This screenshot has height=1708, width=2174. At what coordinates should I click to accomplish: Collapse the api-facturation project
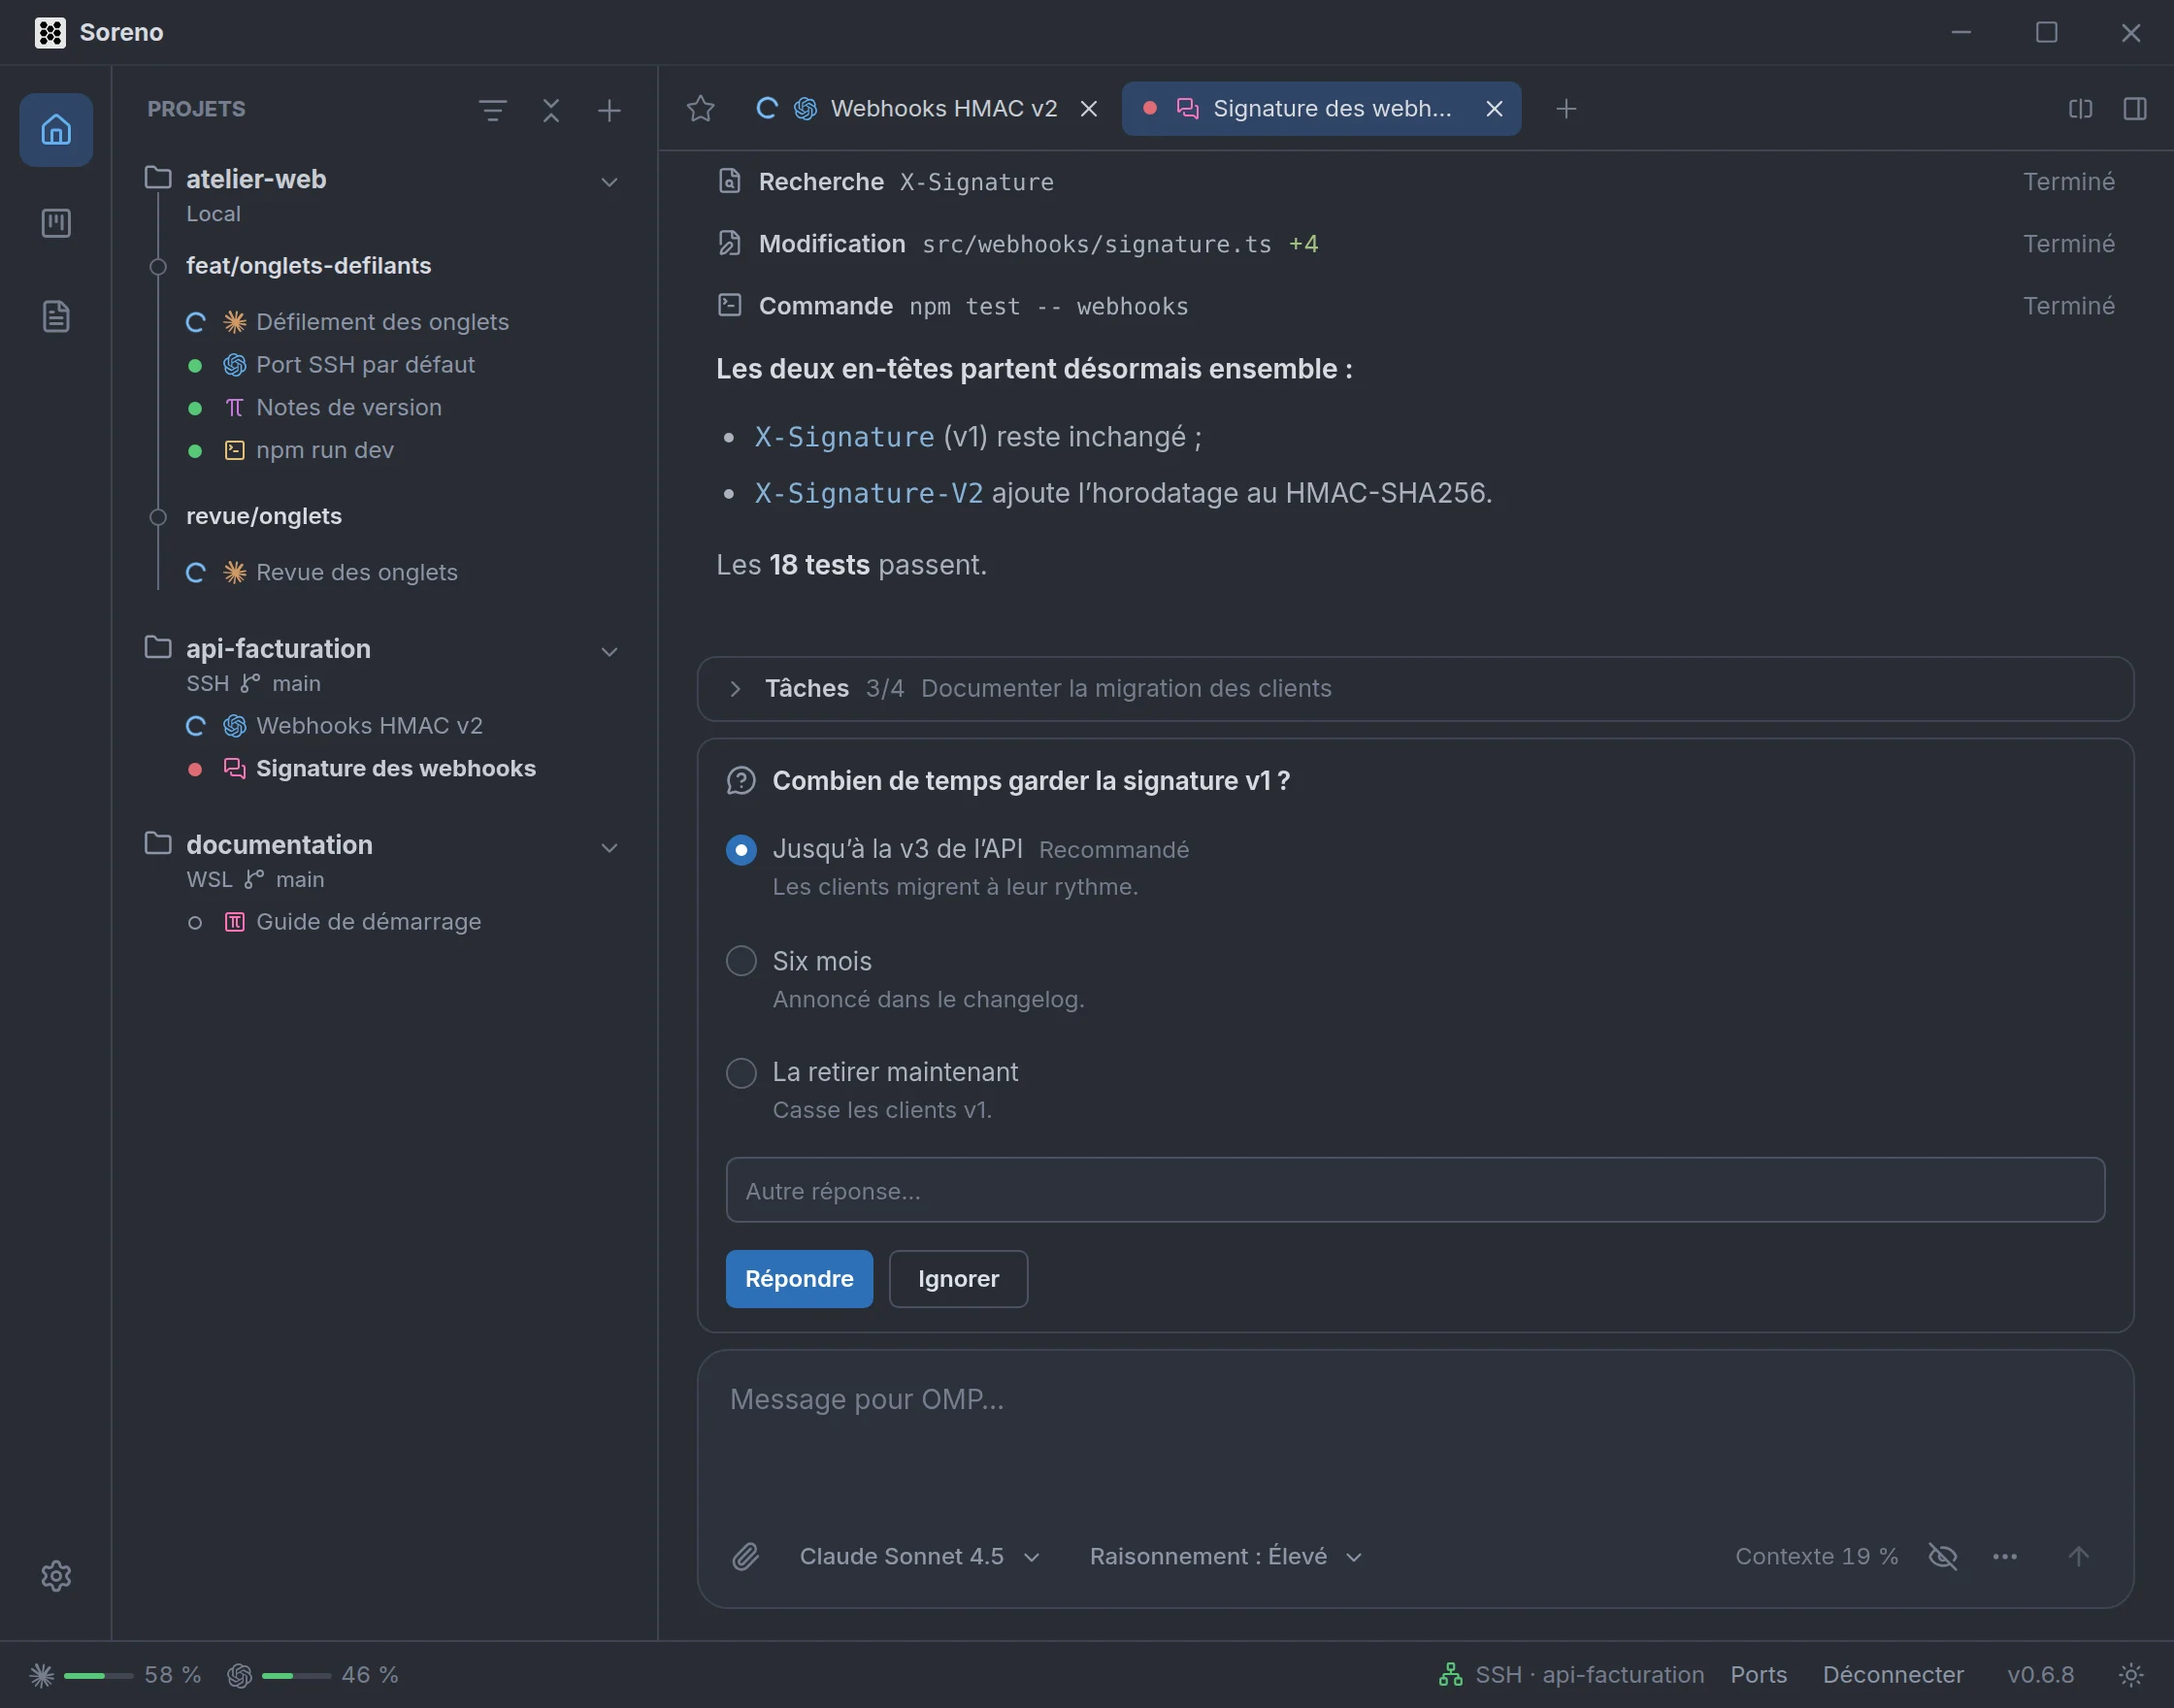click(x=609, y=652)
